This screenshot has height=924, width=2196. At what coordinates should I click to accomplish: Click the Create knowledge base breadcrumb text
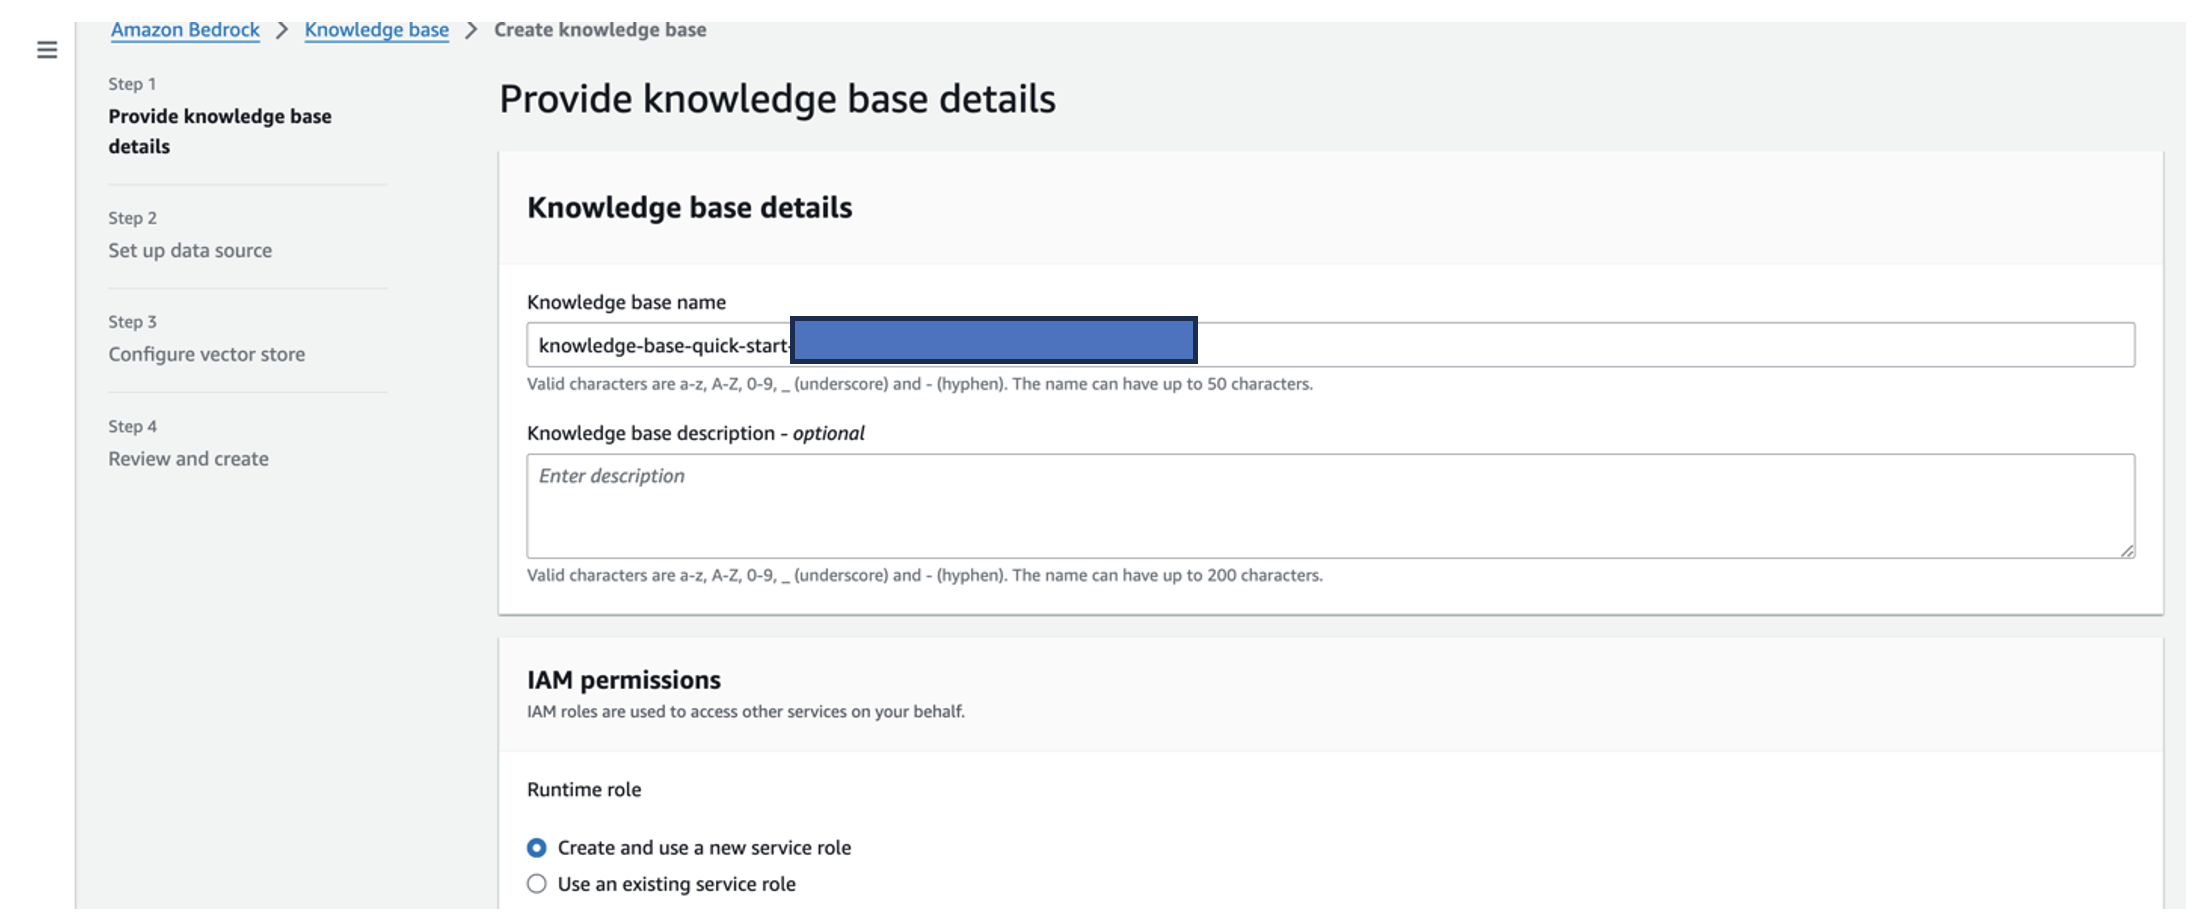[600, 30]
